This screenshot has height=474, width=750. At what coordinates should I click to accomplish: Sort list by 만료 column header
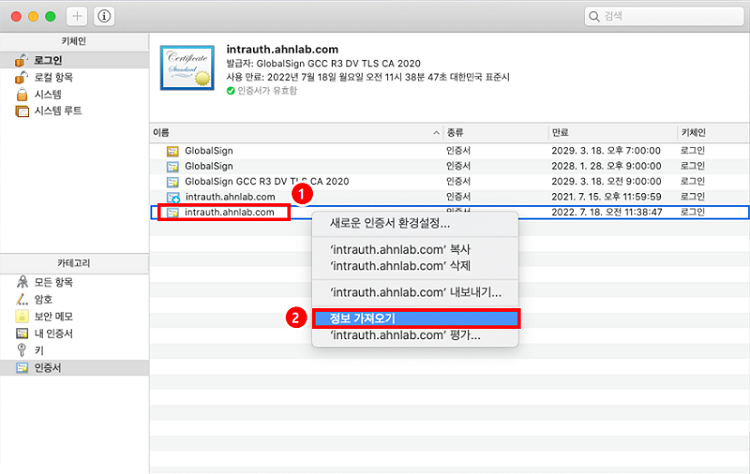click(613, 132)
